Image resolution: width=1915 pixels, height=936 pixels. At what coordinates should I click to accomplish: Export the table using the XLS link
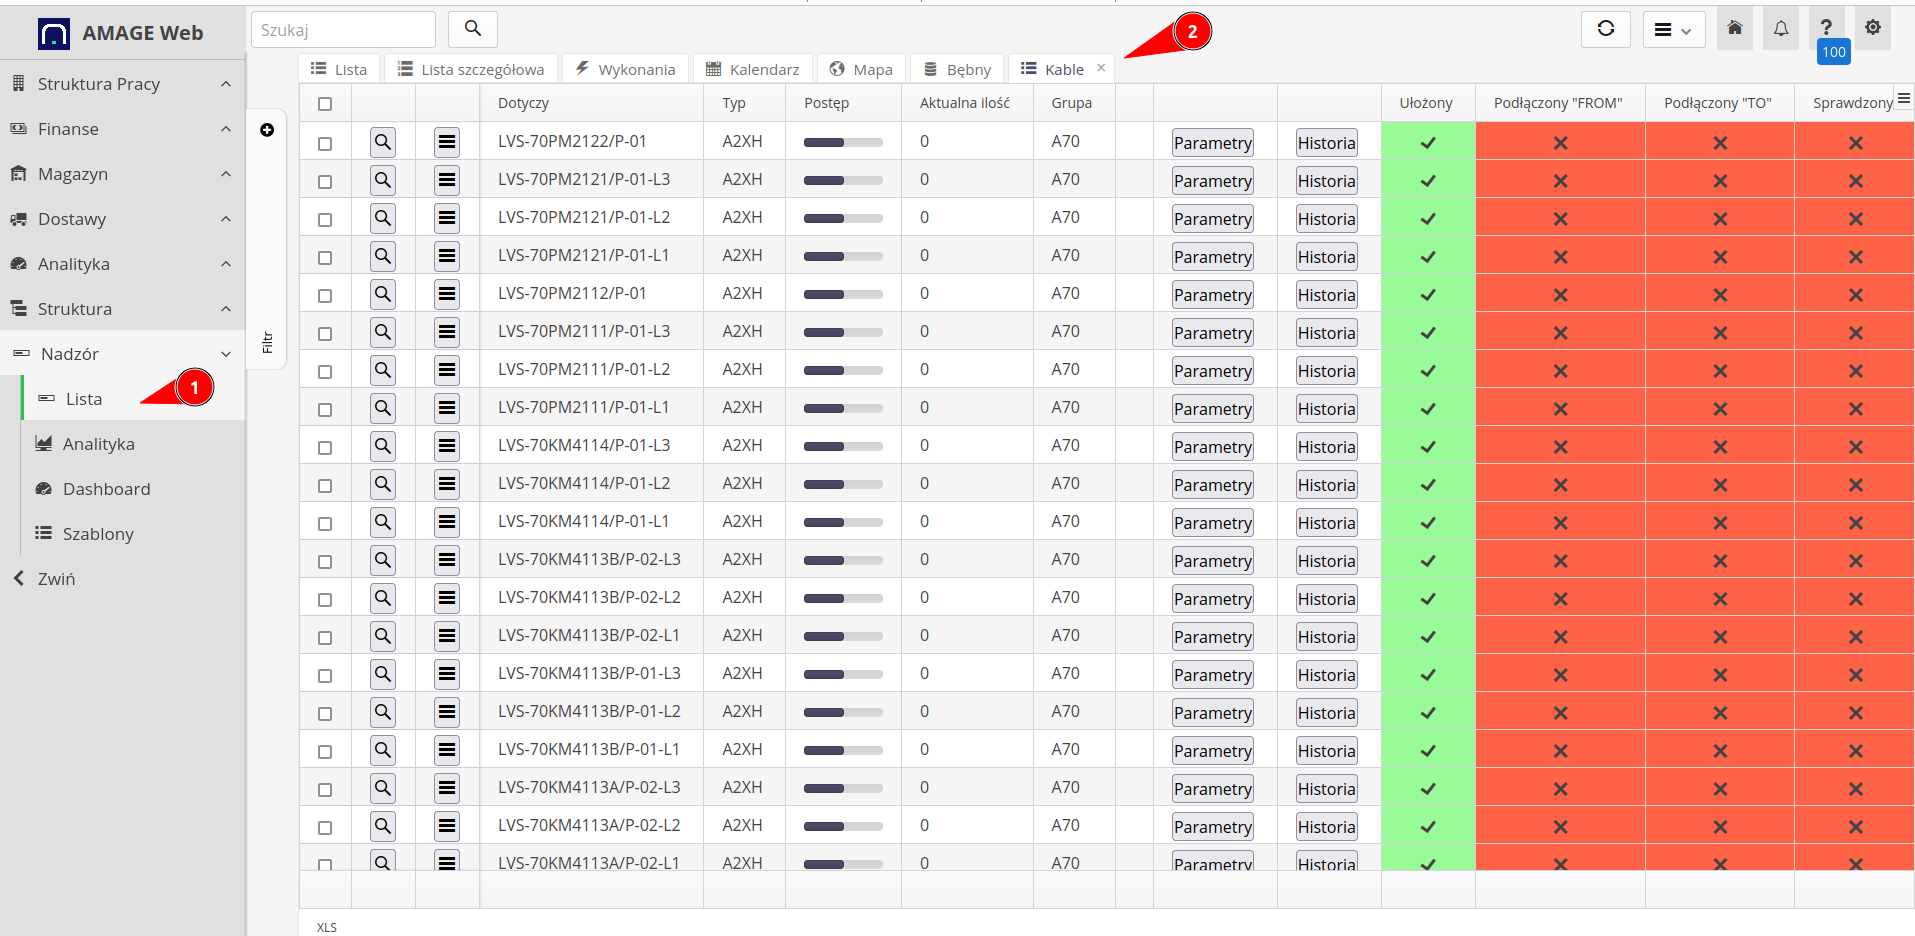326,926
